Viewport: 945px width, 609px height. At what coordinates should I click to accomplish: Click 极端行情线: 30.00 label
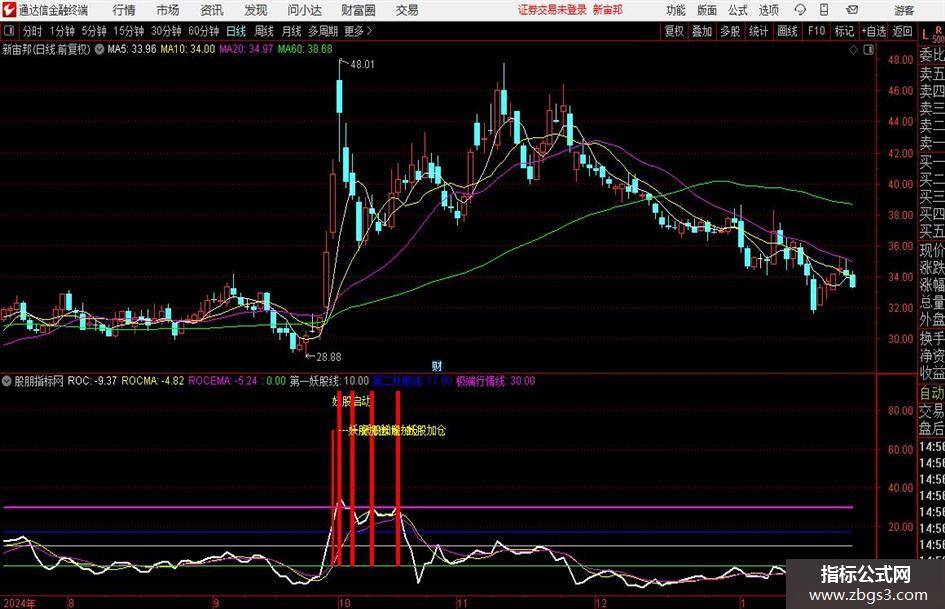click(x=495, y=381)
